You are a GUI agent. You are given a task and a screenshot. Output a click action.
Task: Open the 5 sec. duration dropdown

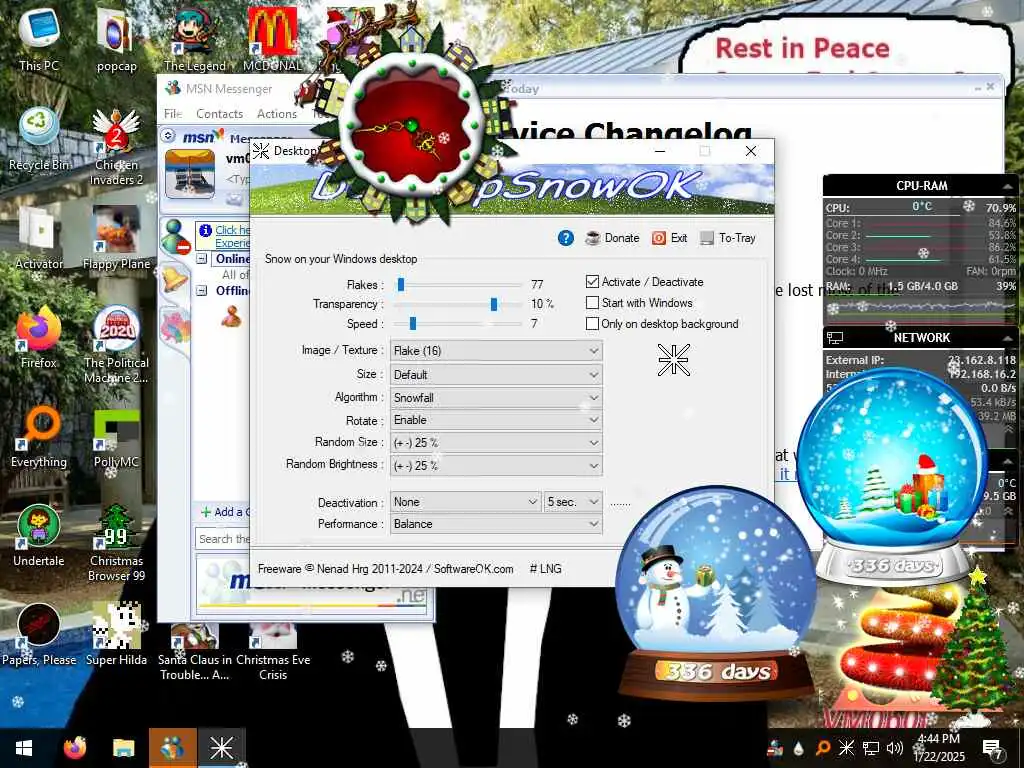coord(573,502)
